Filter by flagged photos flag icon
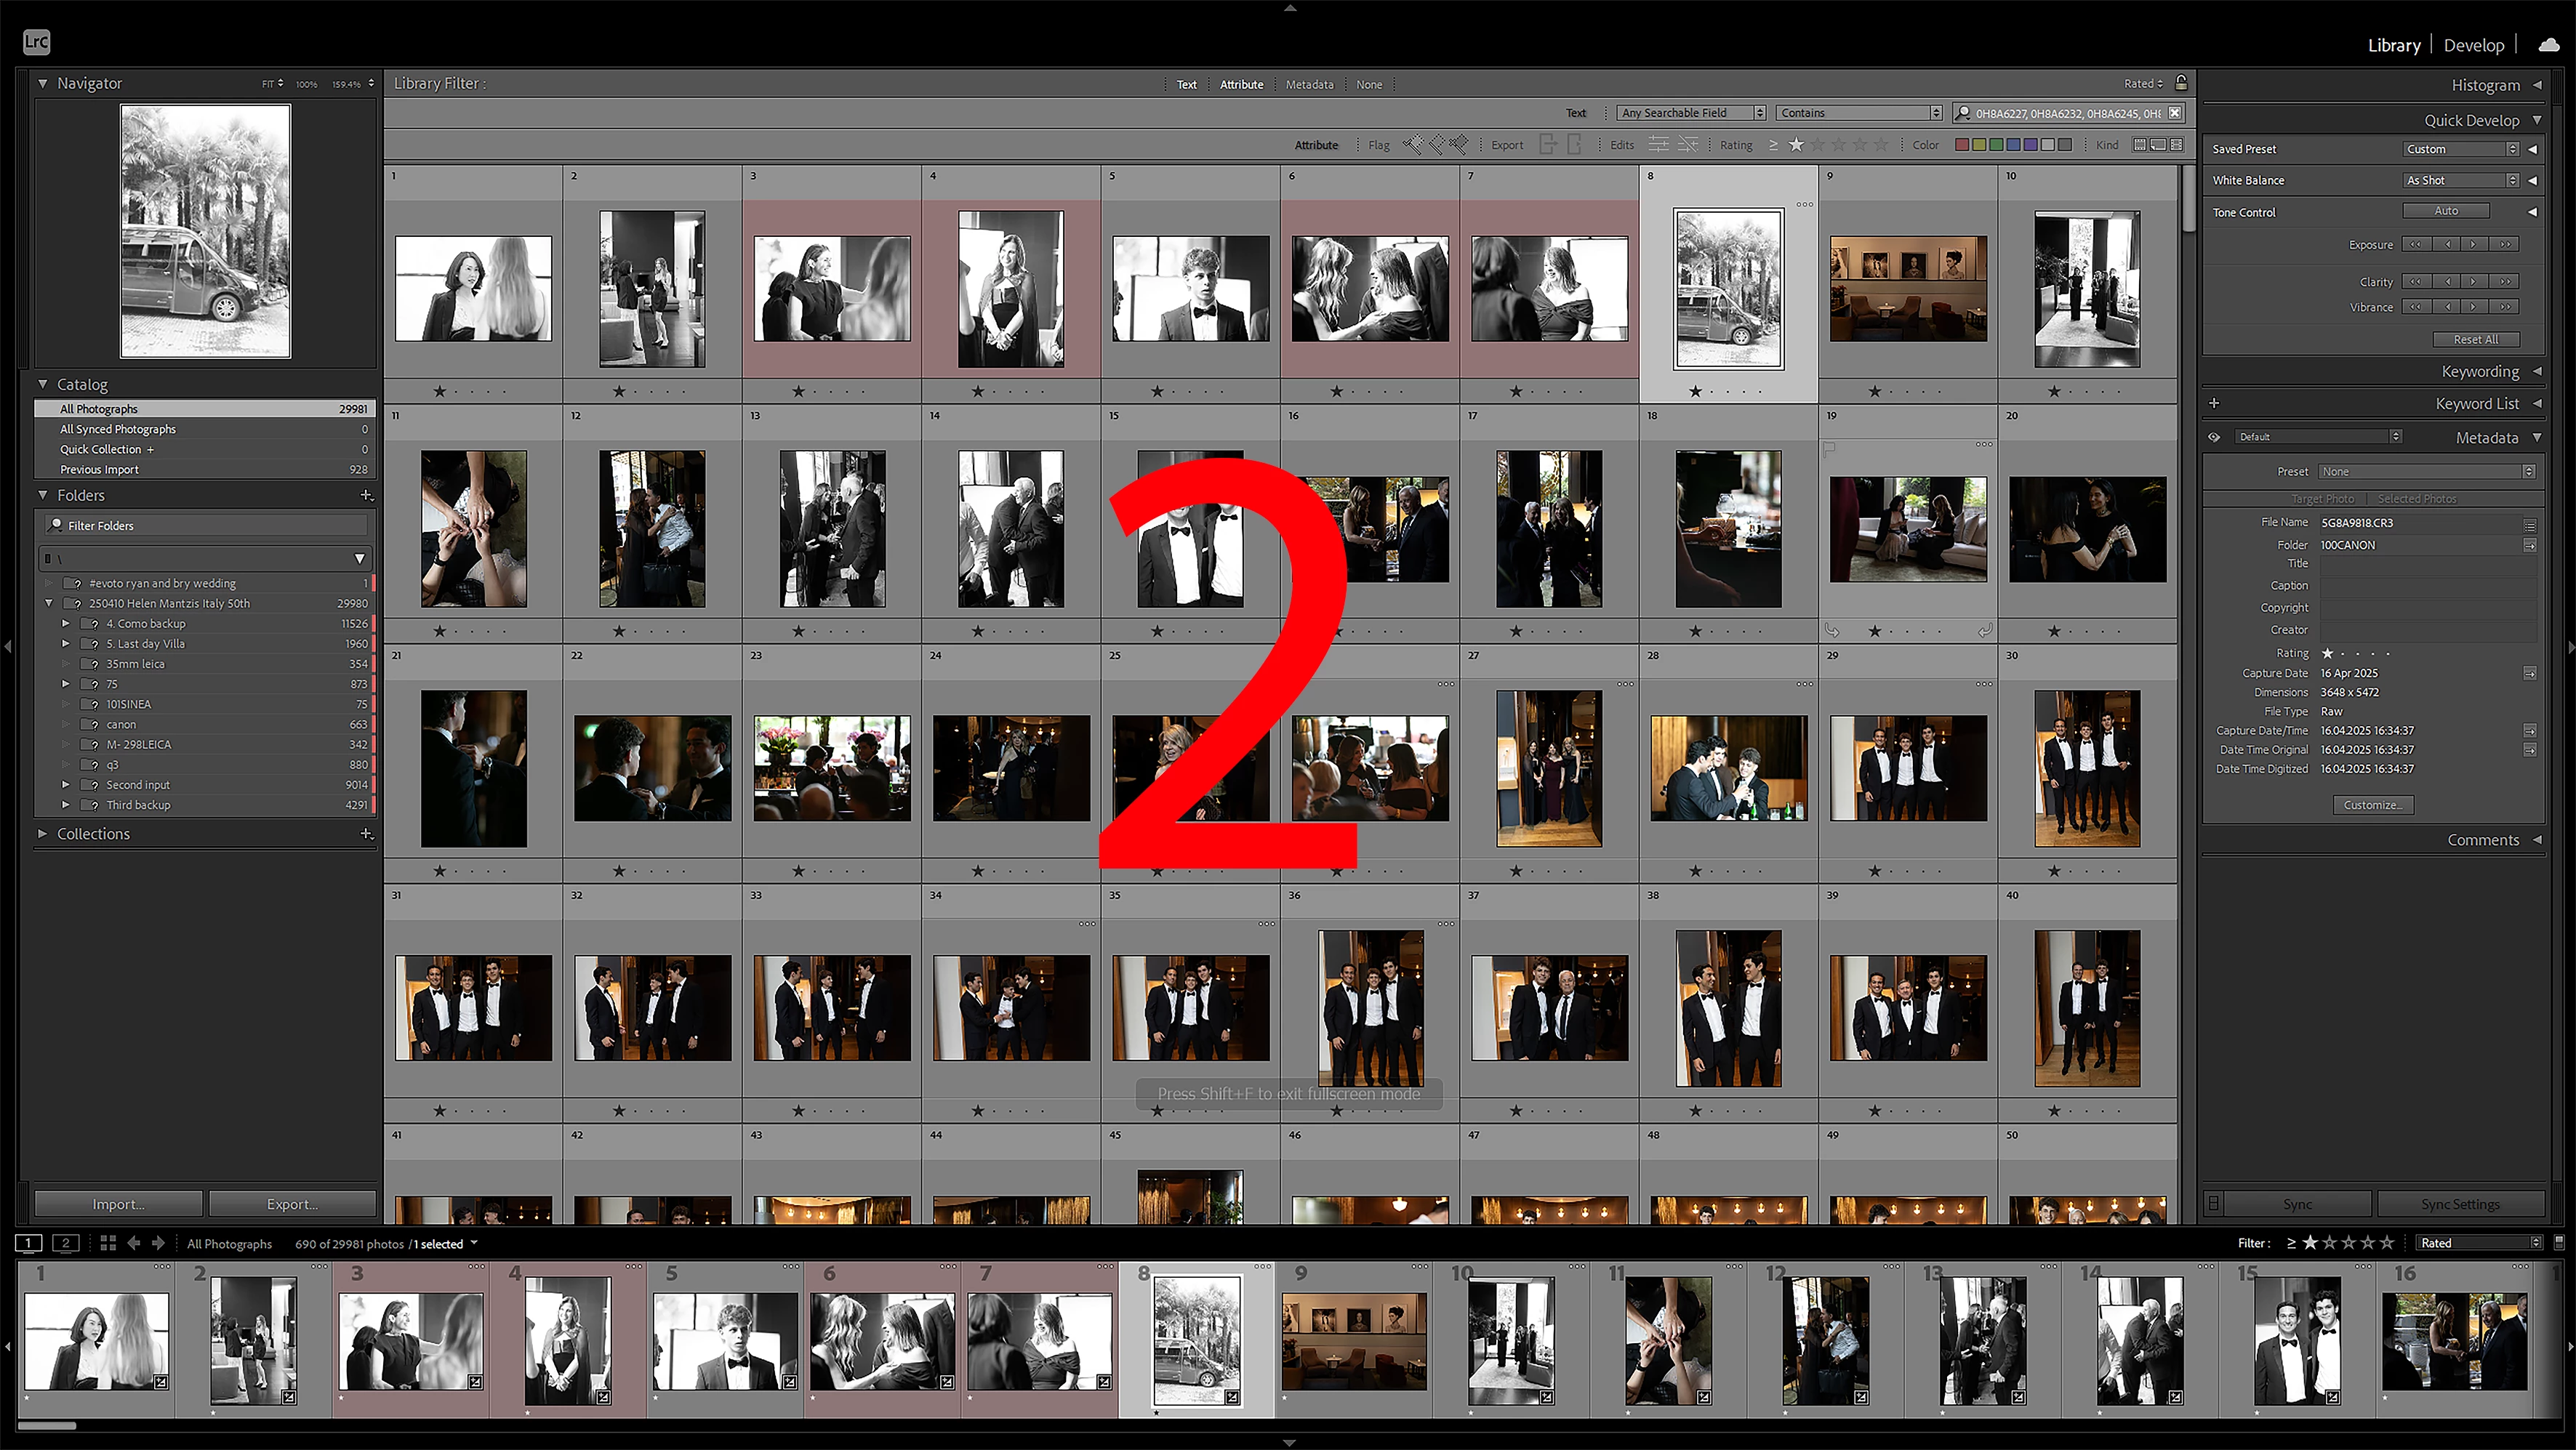 1412,145
